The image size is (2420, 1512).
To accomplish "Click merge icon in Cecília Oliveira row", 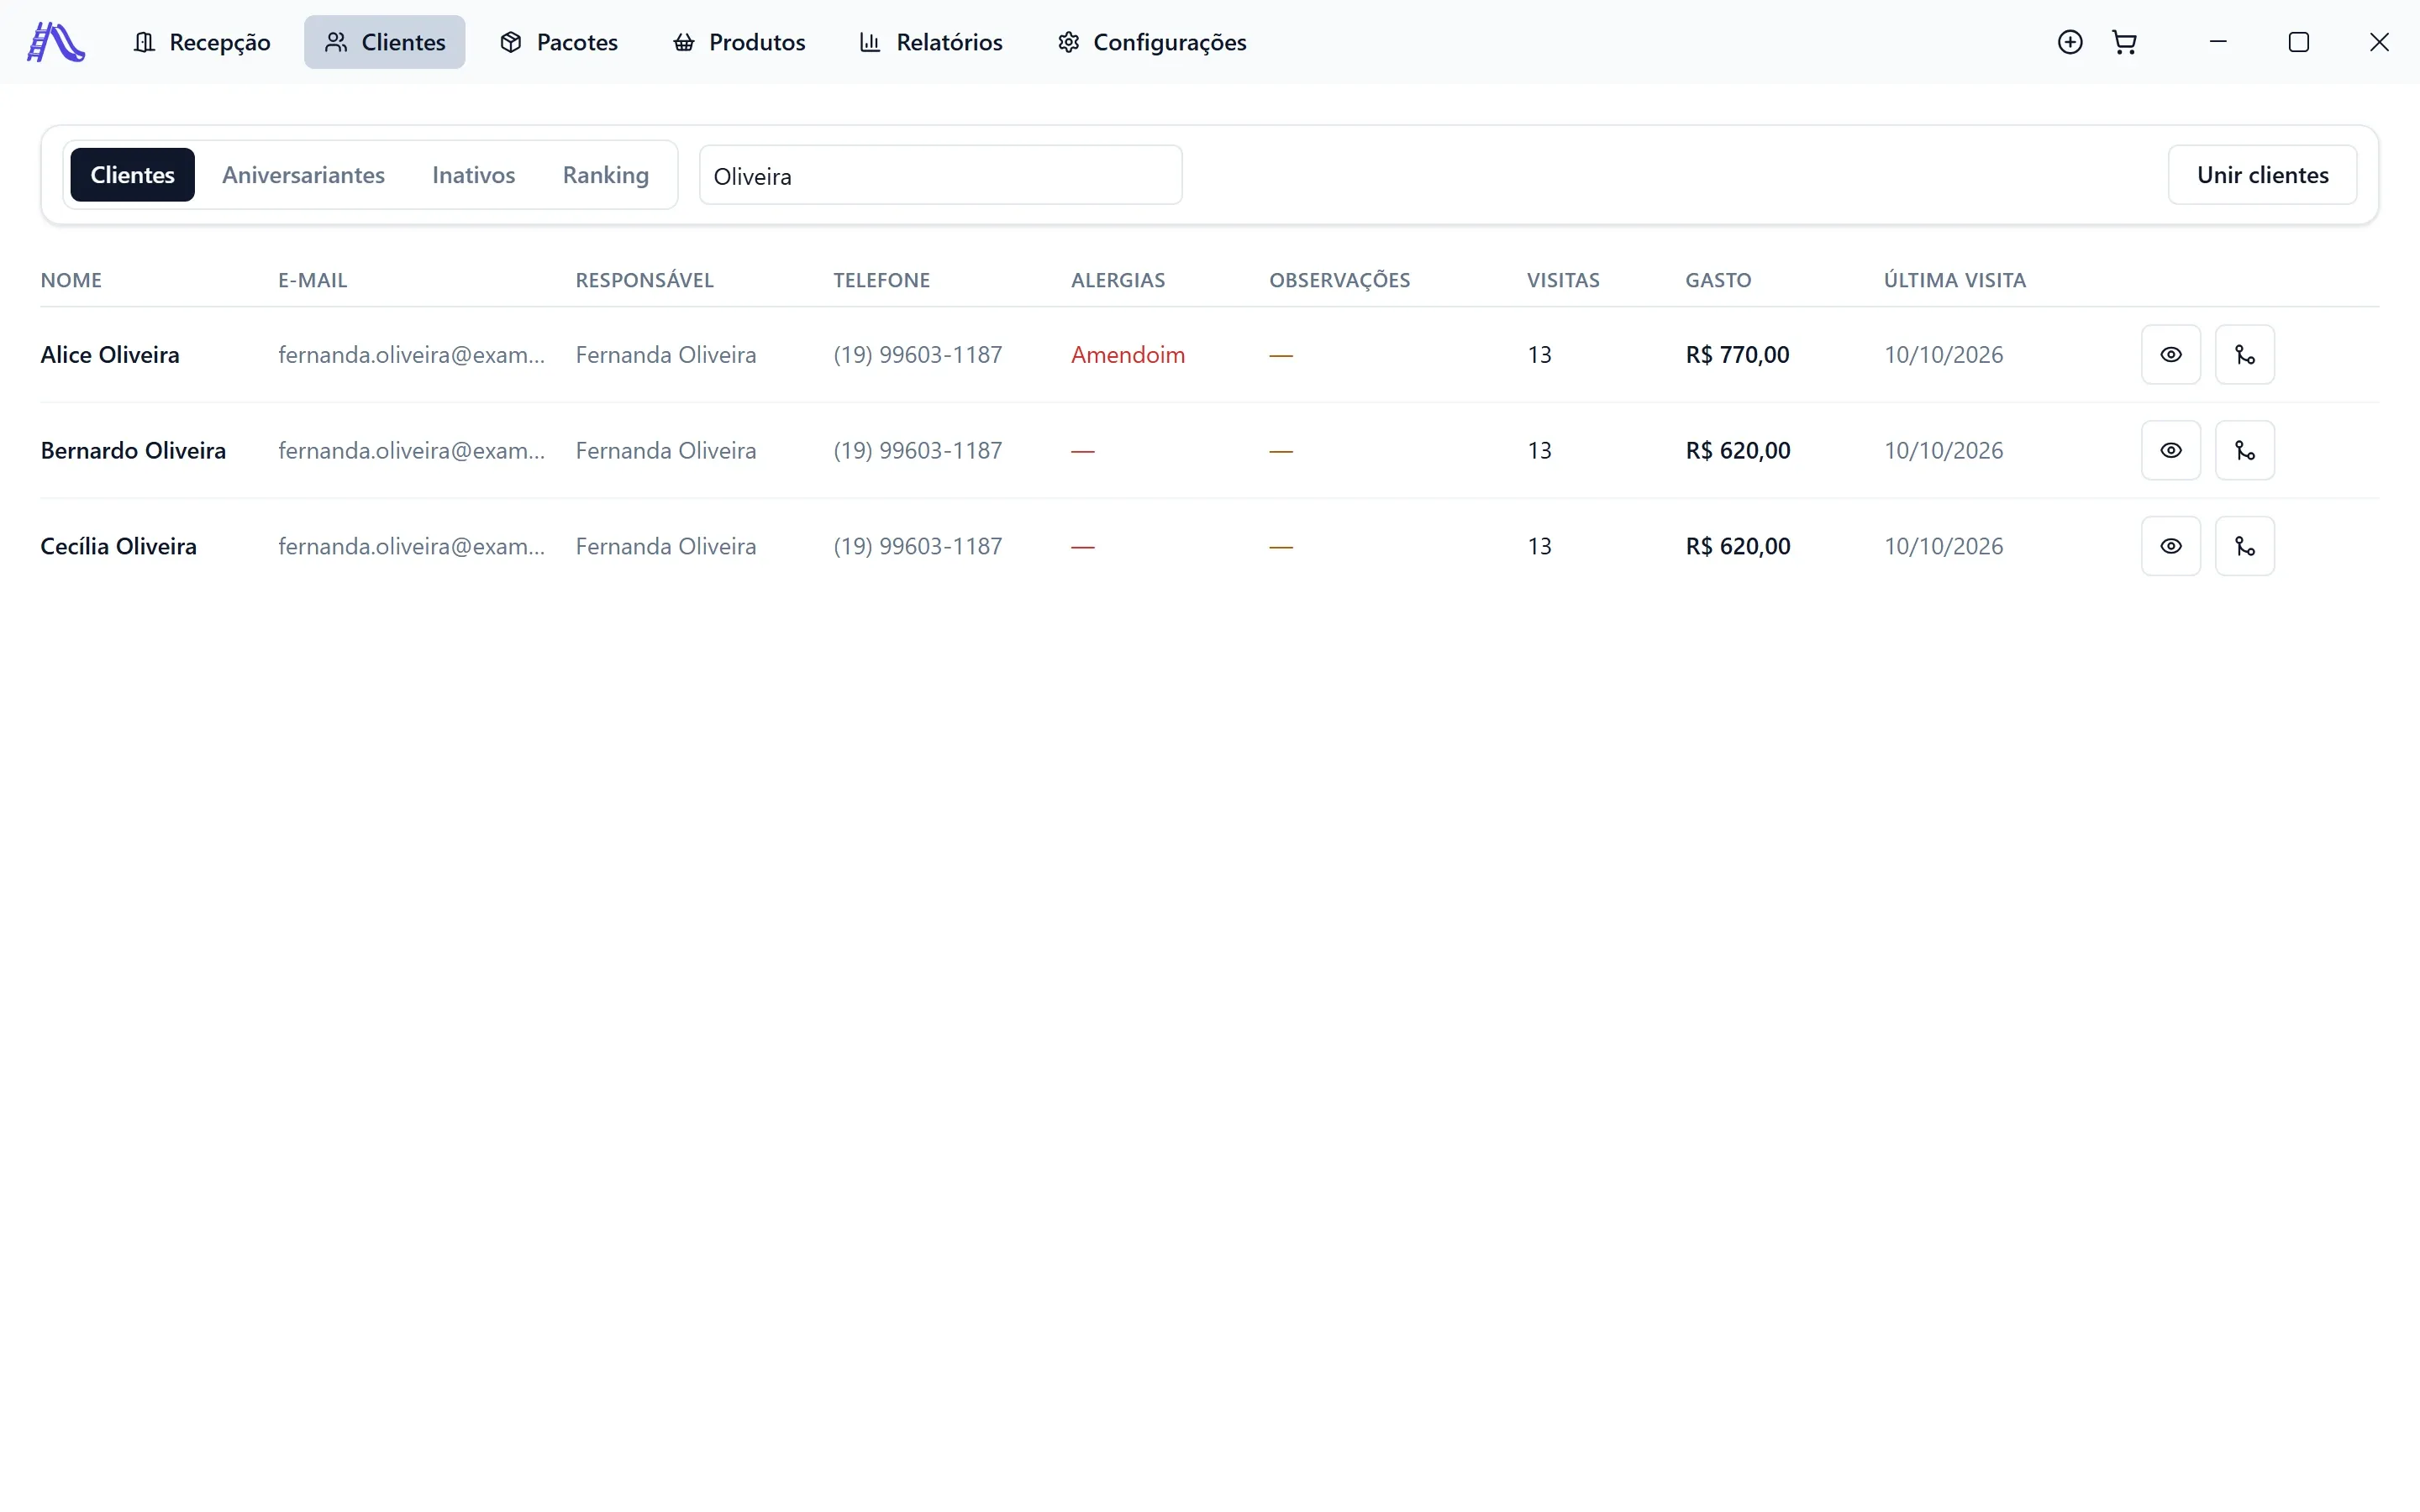I will (2245, 546).
